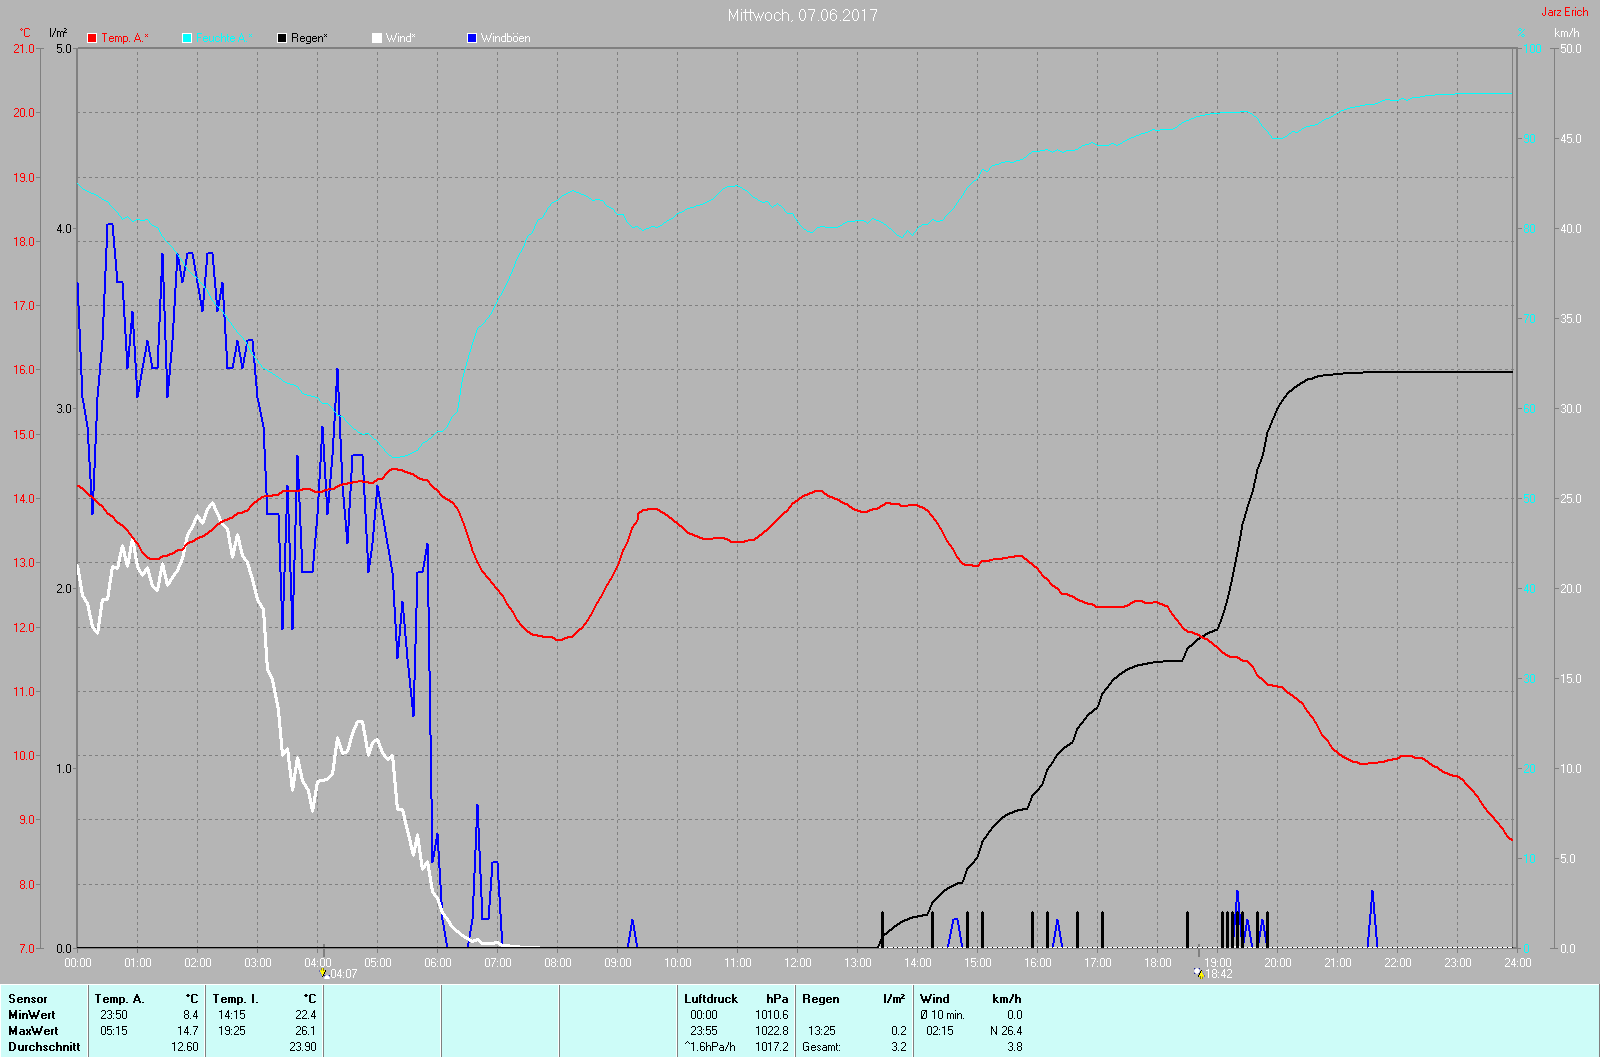Click the black Regen legend swatch

pyautogui.click(x=282, y=38)
